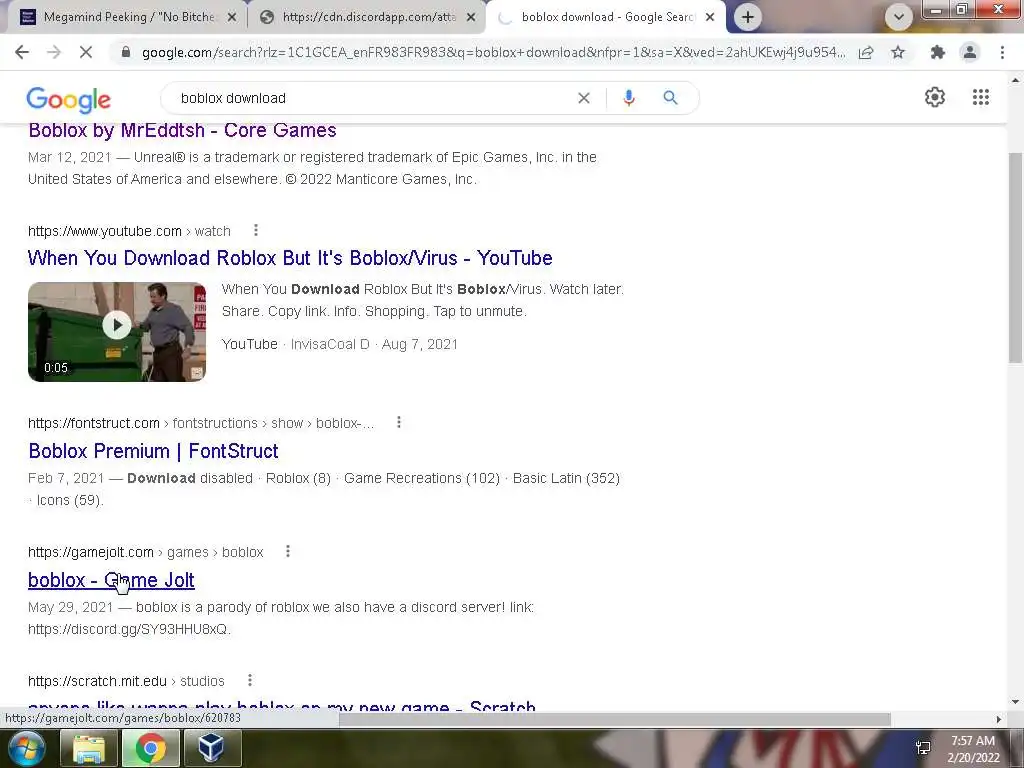Open options menu for the fontstruct.com result
The width and height of the screenshot is (1024, 768).
pos(399,422)
